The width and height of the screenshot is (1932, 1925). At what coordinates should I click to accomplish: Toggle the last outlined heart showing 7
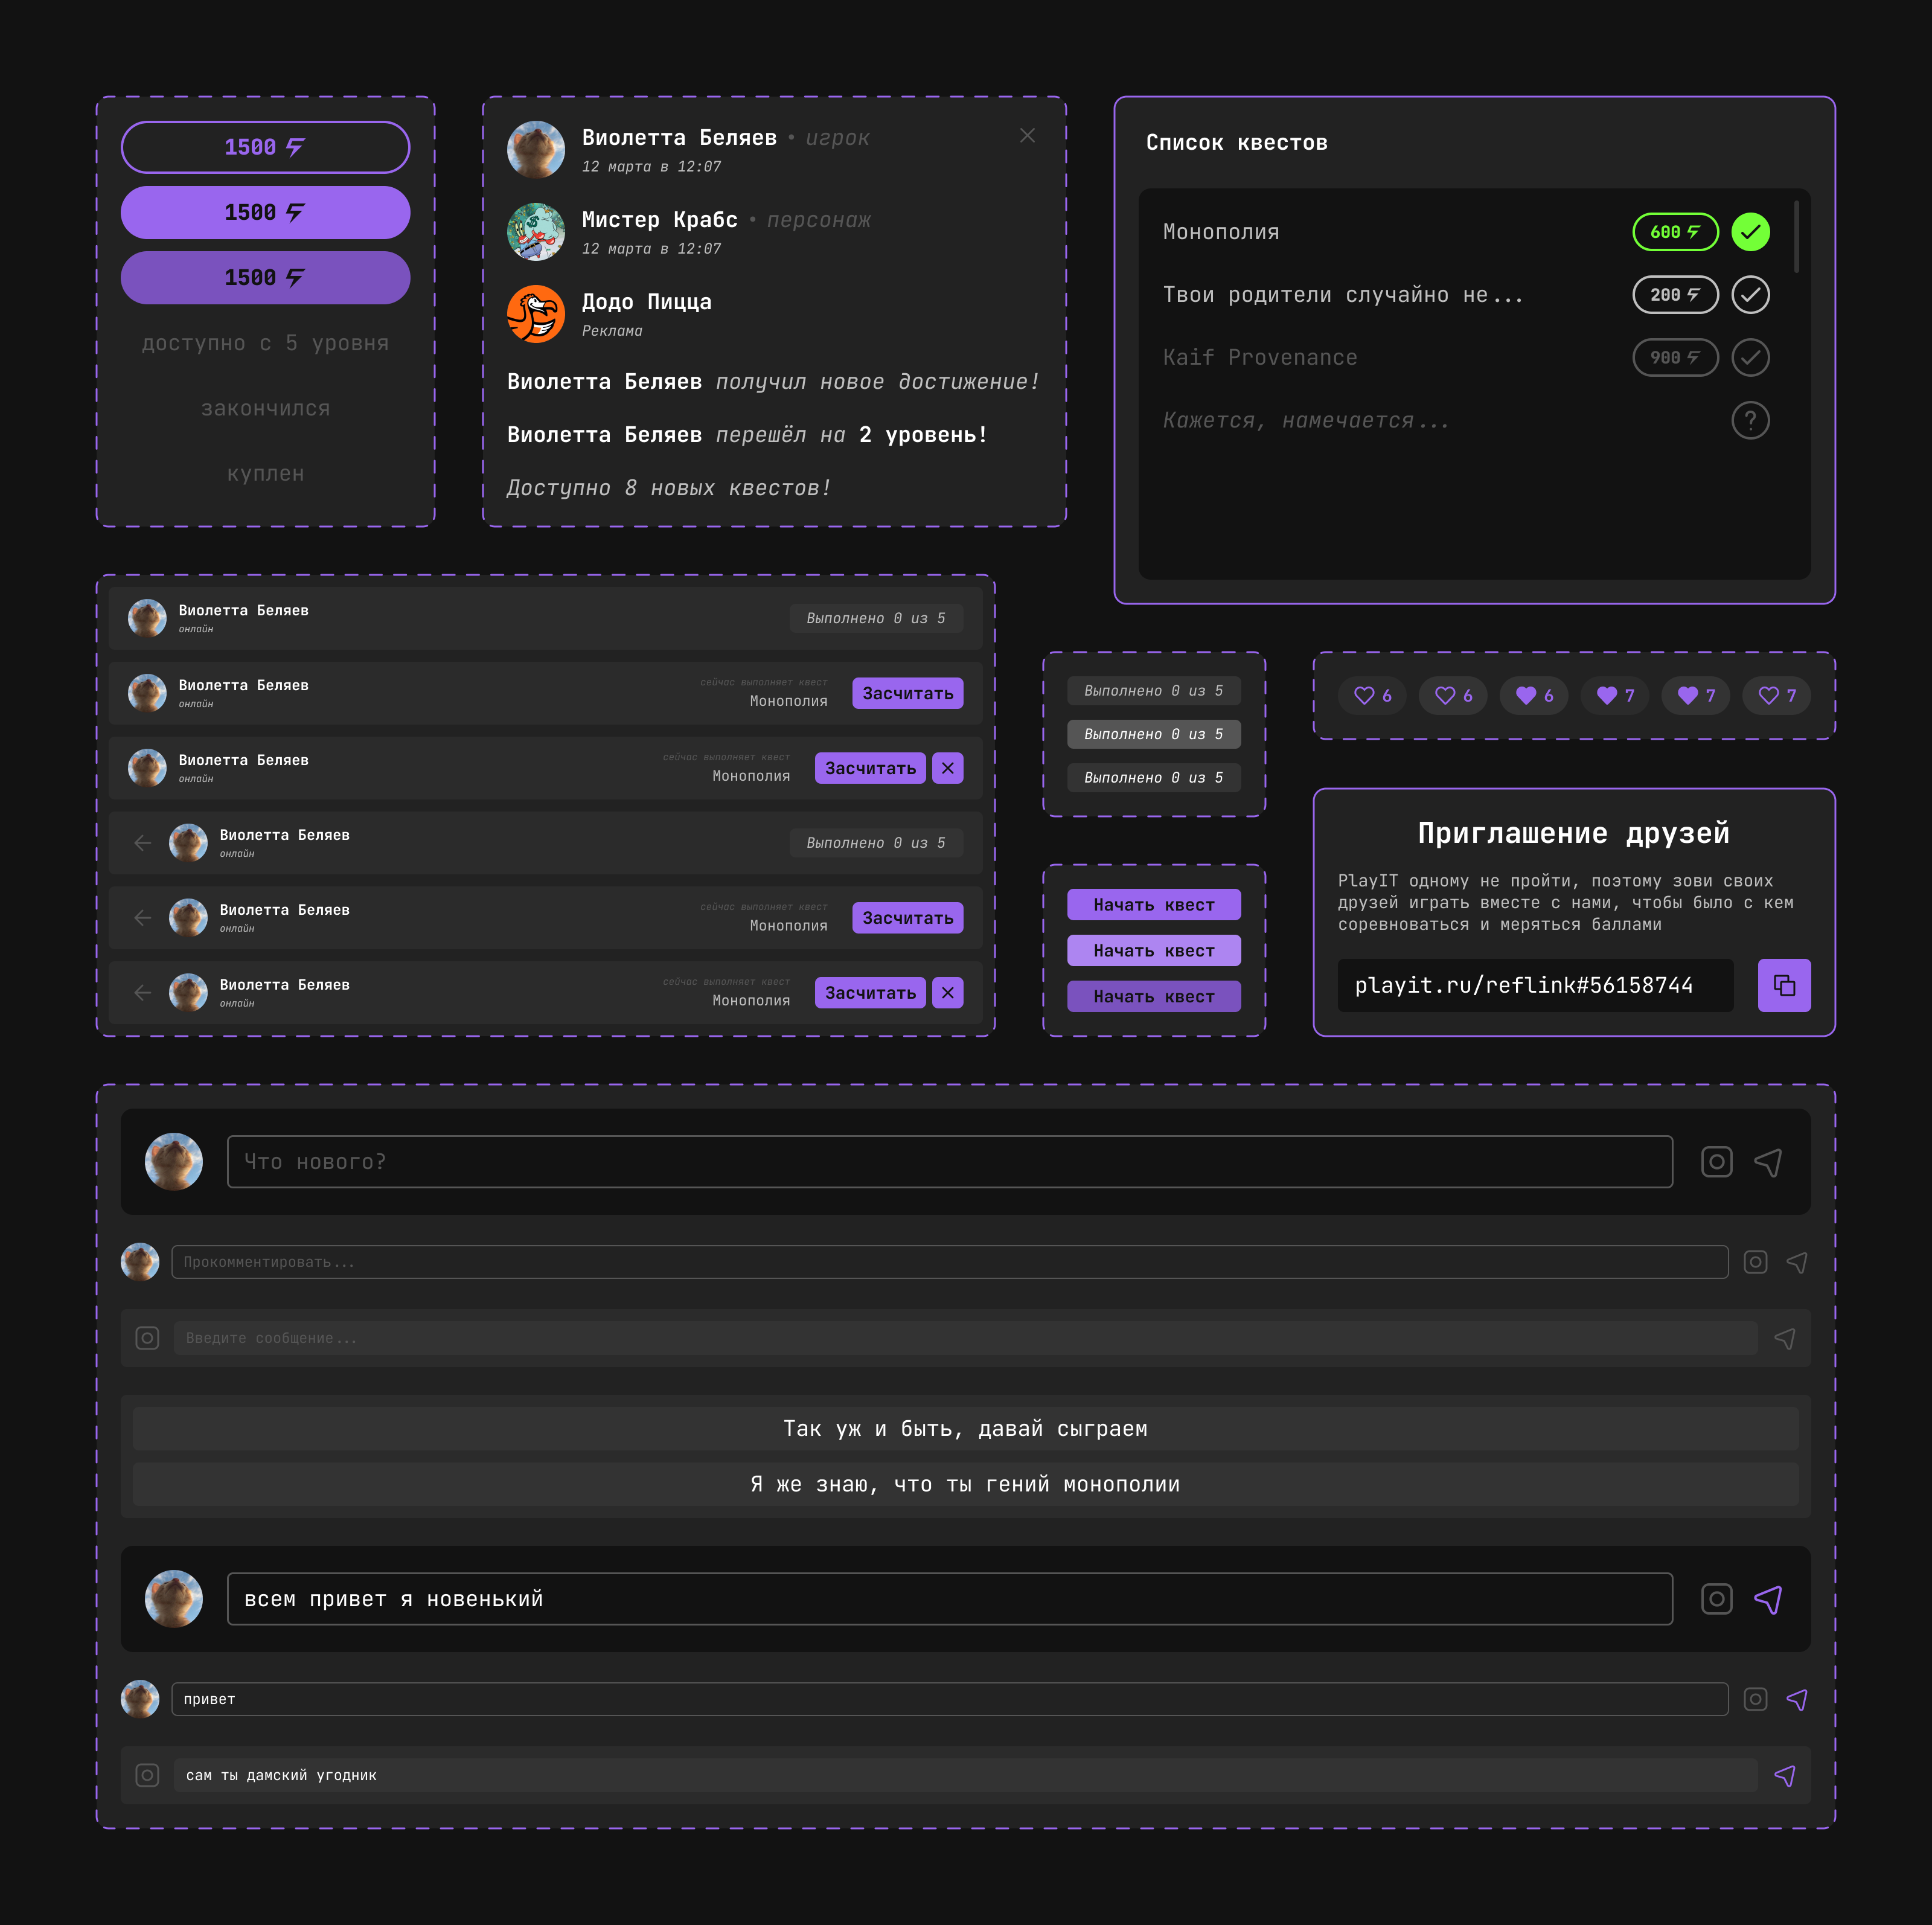click(1777, 695)
